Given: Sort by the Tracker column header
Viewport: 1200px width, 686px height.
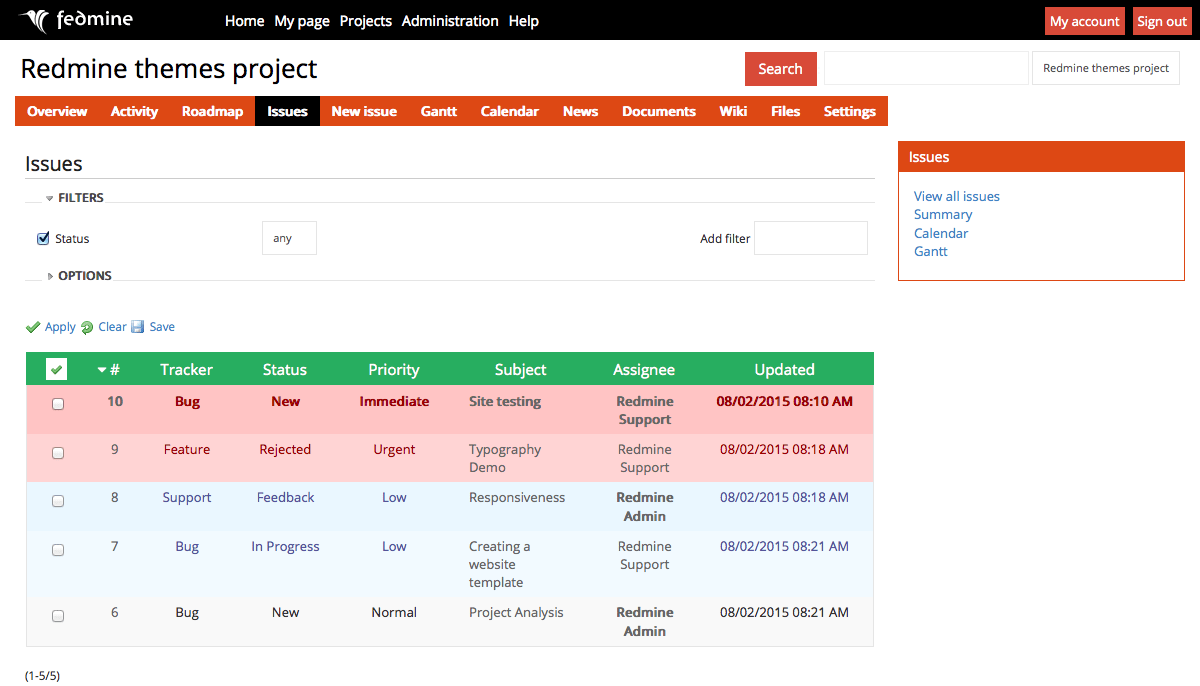Looking at the screenshot, I should point(186,370).
